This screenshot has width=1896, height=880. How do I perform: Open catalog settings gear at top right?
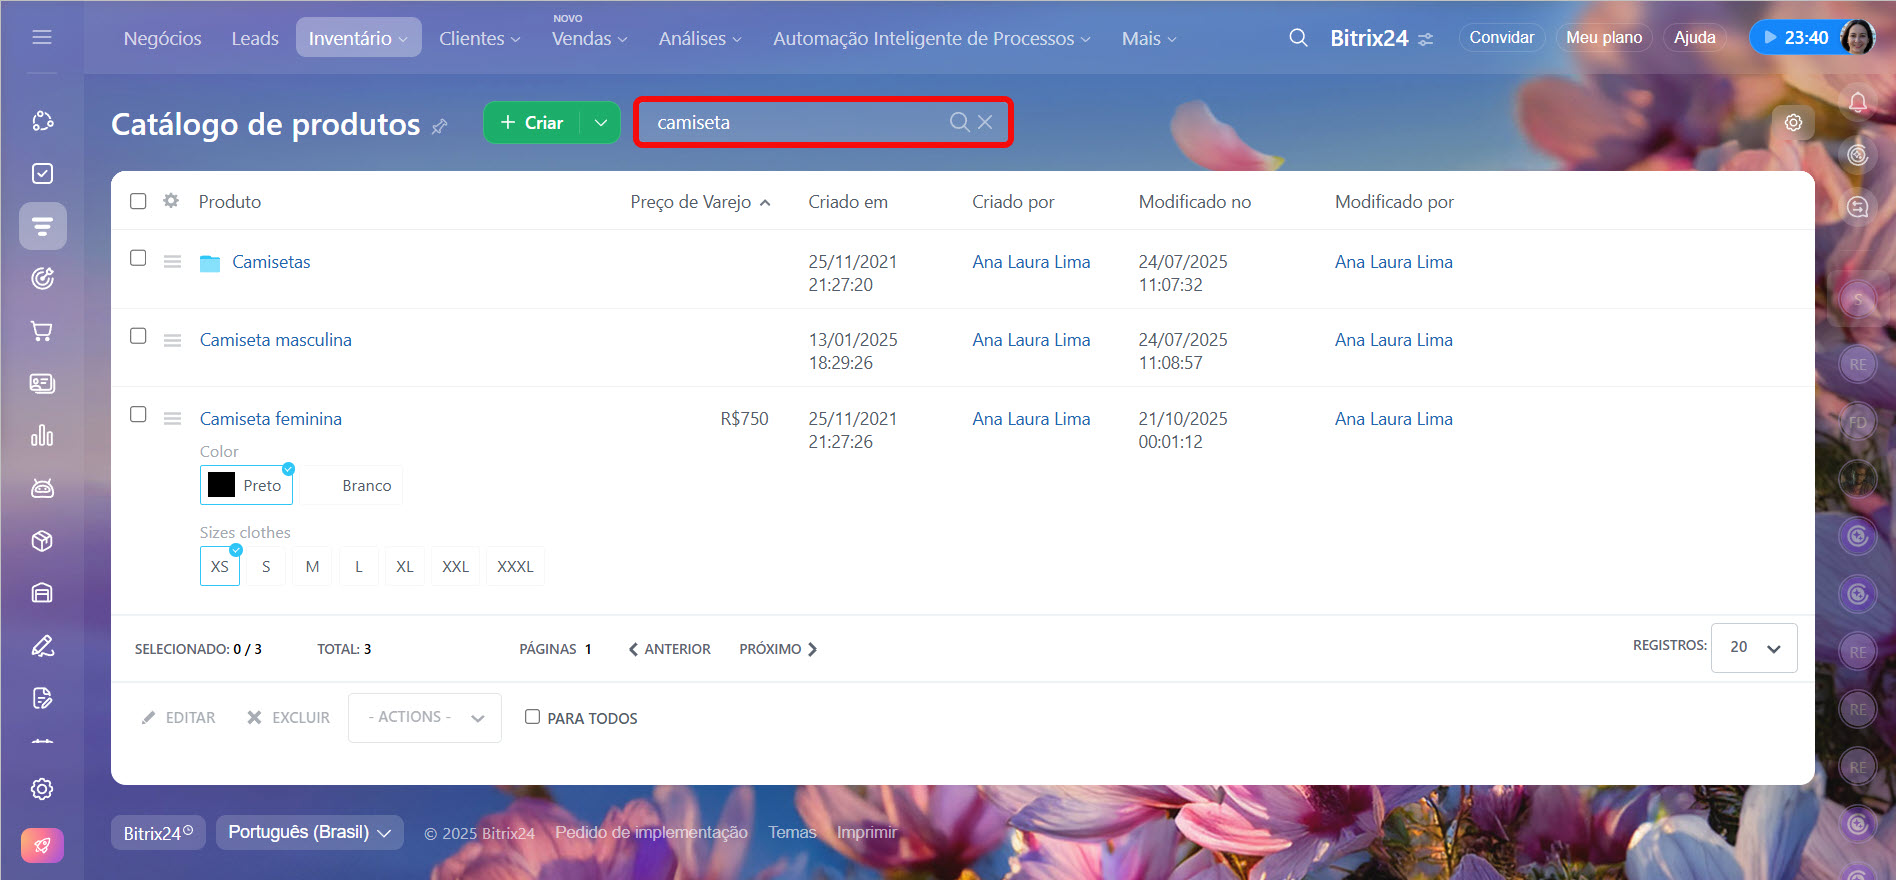coord(1793,122)
